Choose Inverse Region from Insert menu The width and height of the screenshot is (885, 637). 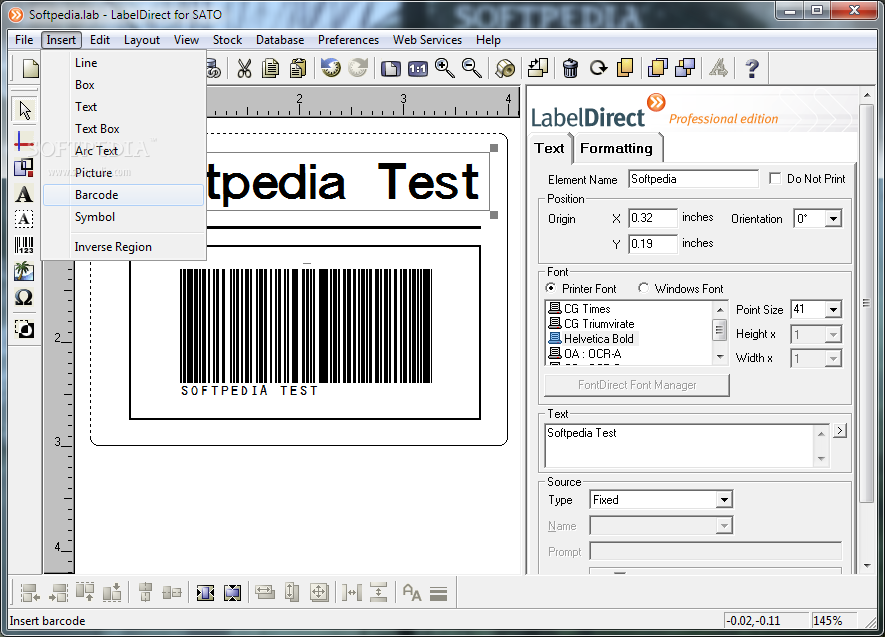(x=123, y=247)
